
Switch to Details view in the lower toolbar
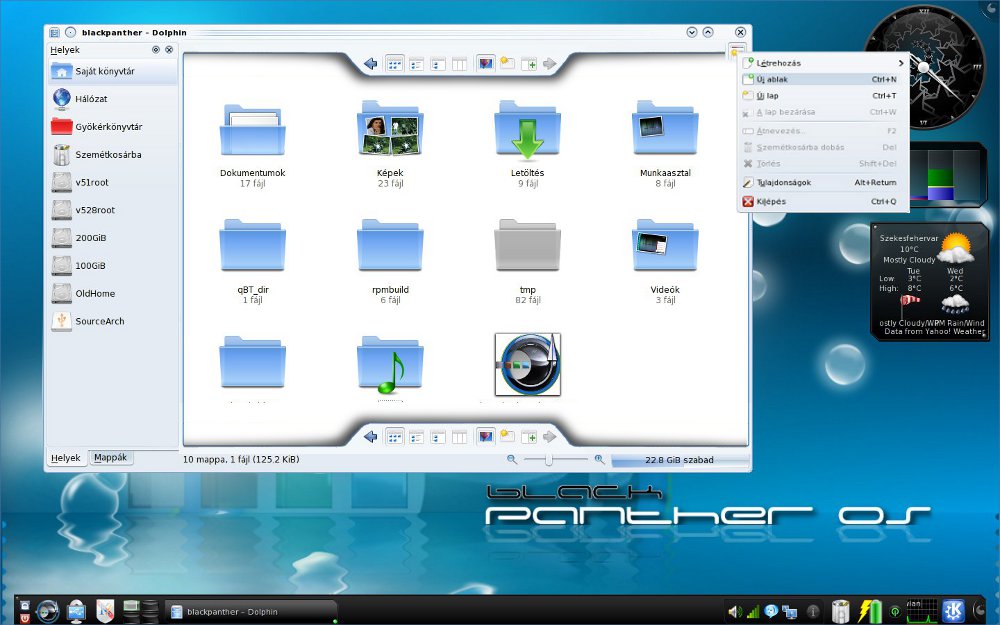coord(416,437)
